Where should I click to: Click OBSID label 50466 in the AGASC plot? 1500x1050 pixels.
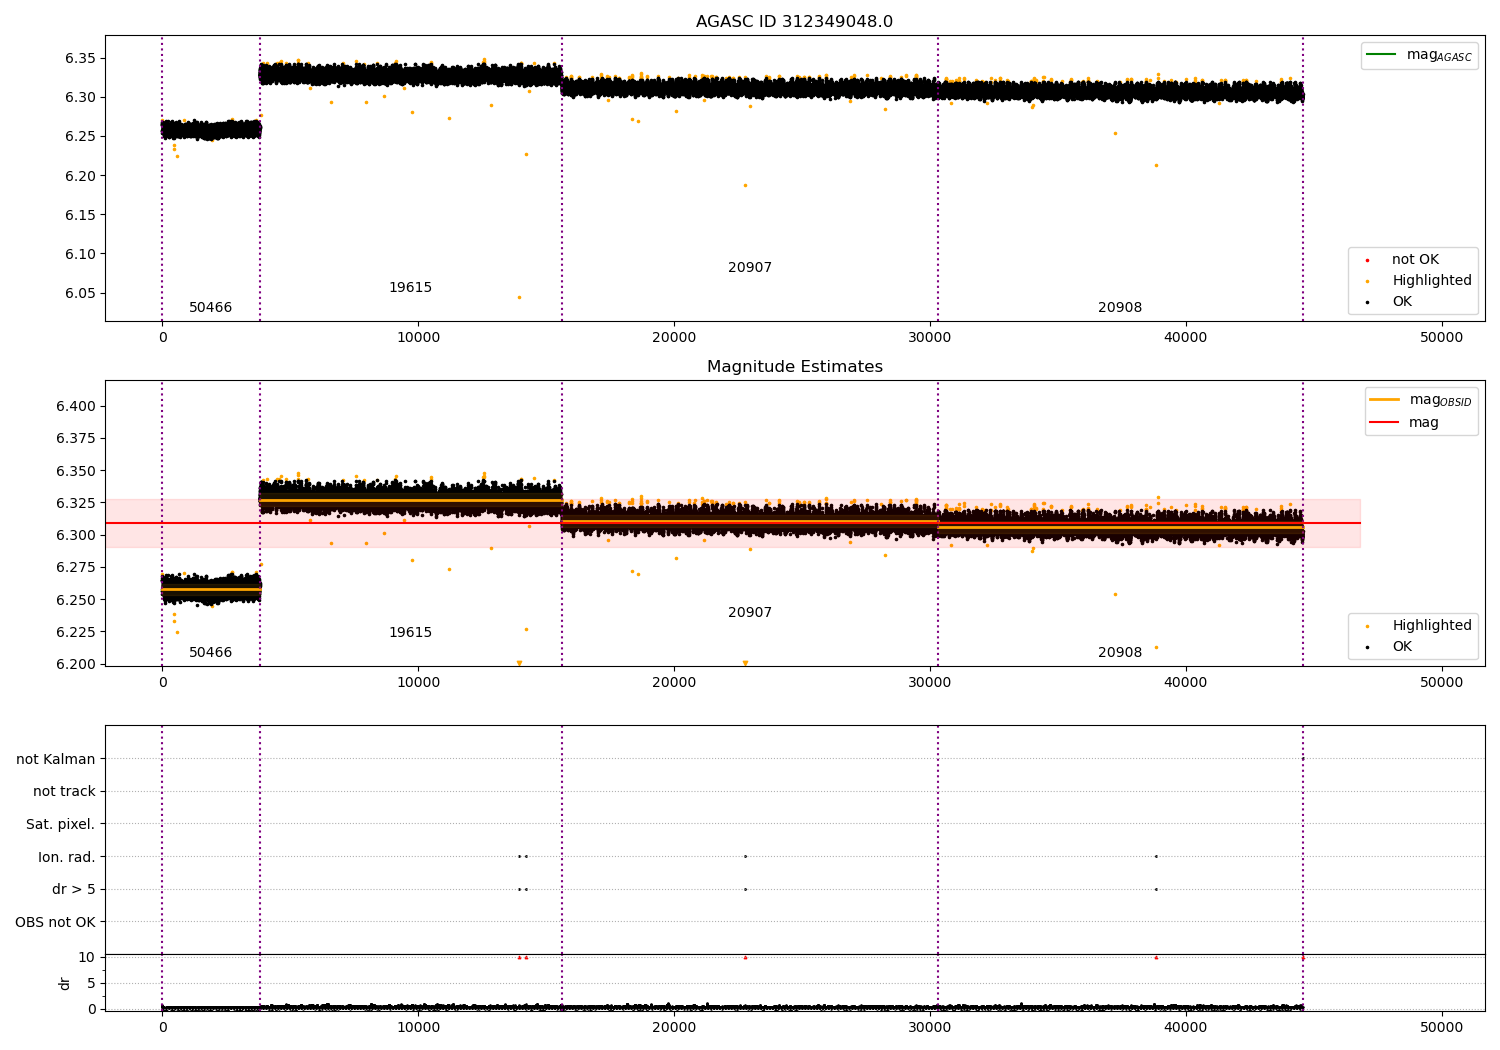[210, 308]
